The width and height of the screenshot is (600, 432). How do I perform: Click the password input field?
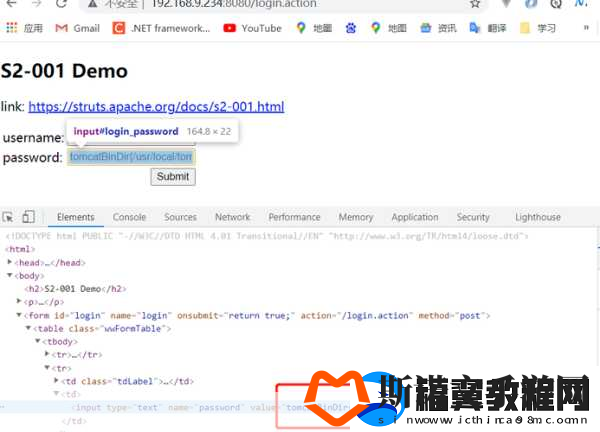tap(131, 157)
